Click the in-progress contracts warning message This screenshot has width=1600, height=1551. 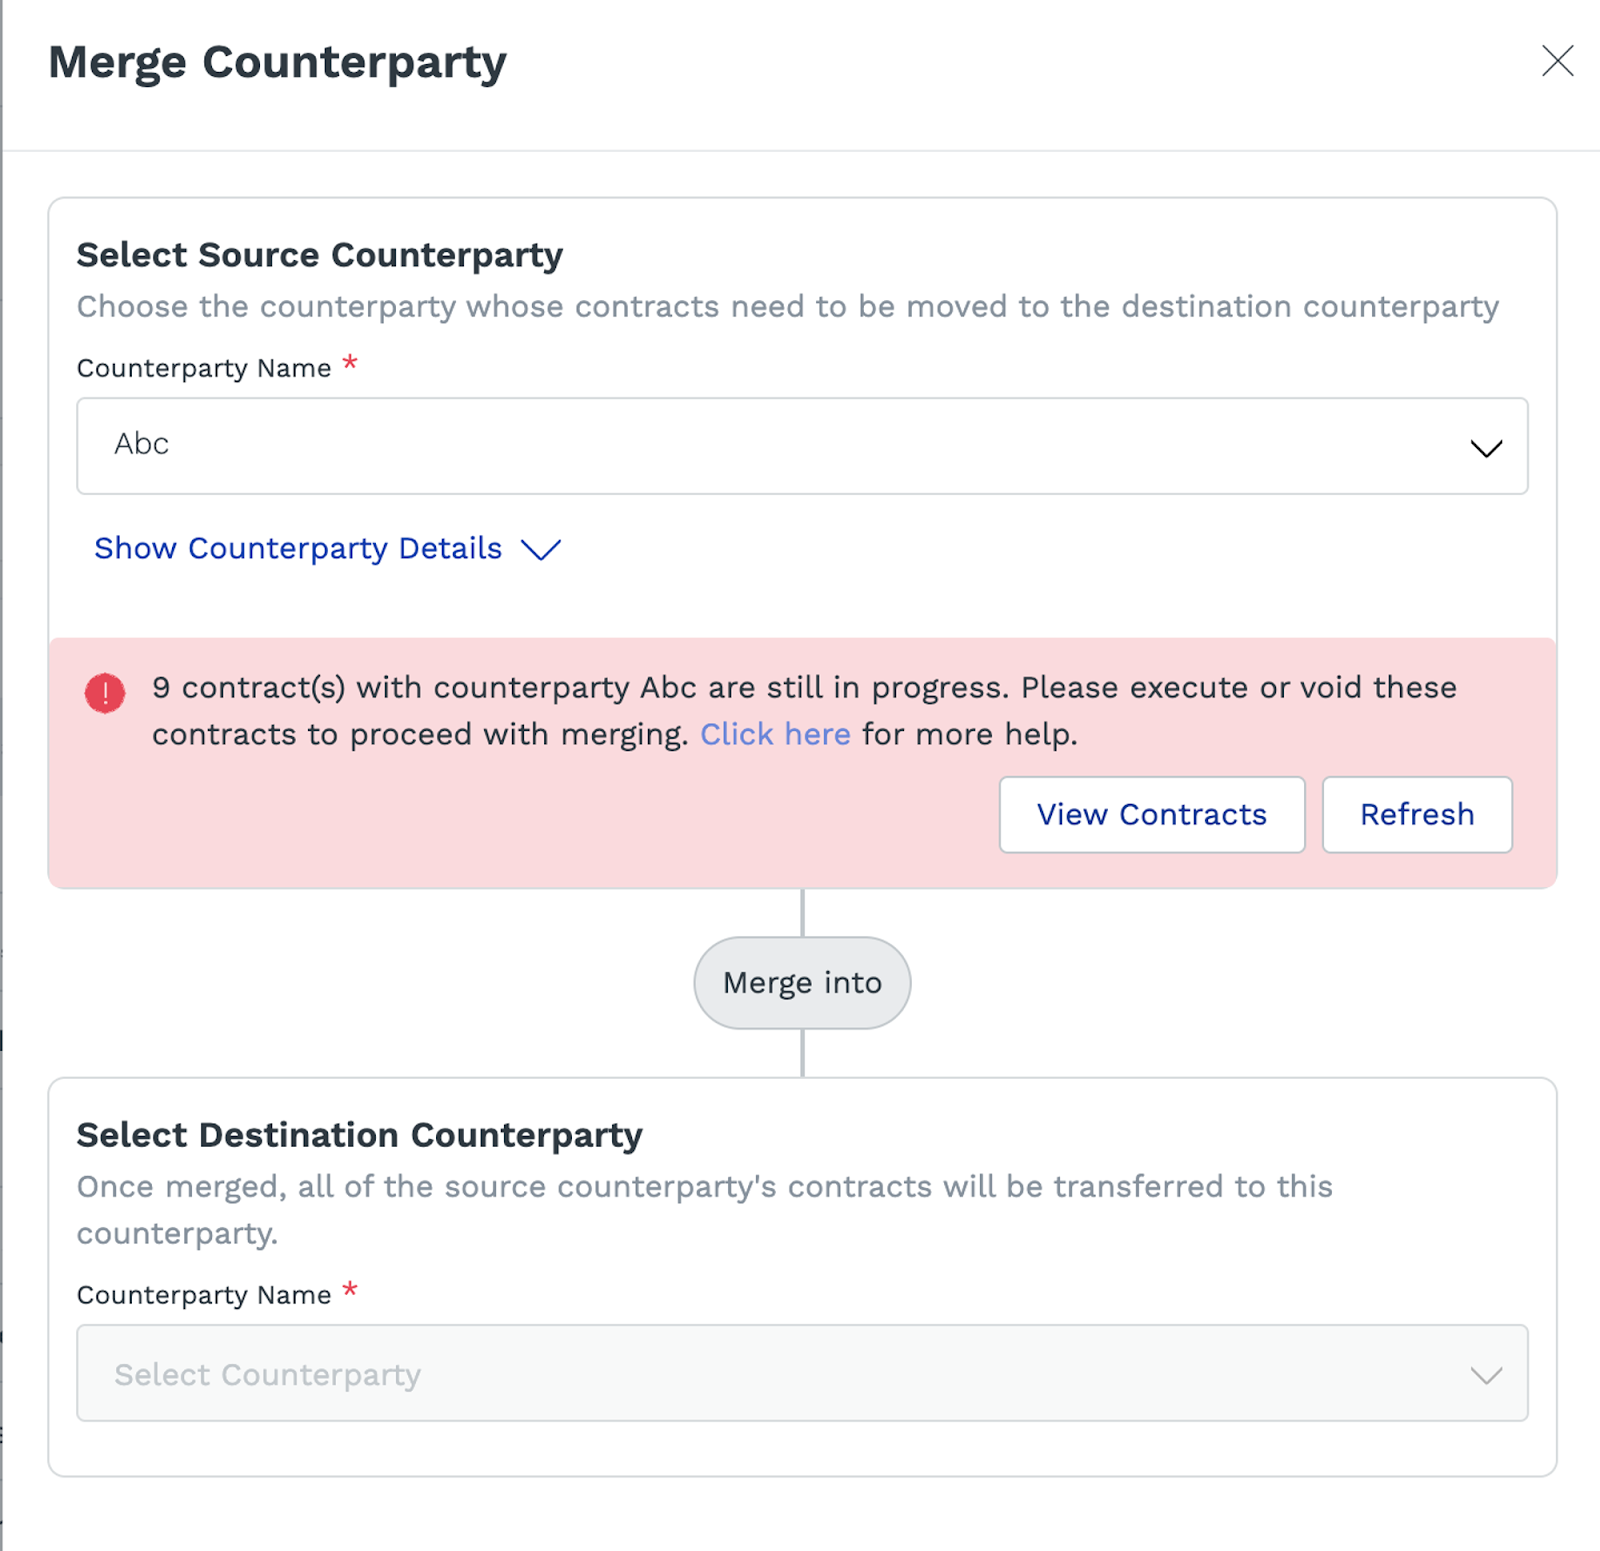[800, 710]
